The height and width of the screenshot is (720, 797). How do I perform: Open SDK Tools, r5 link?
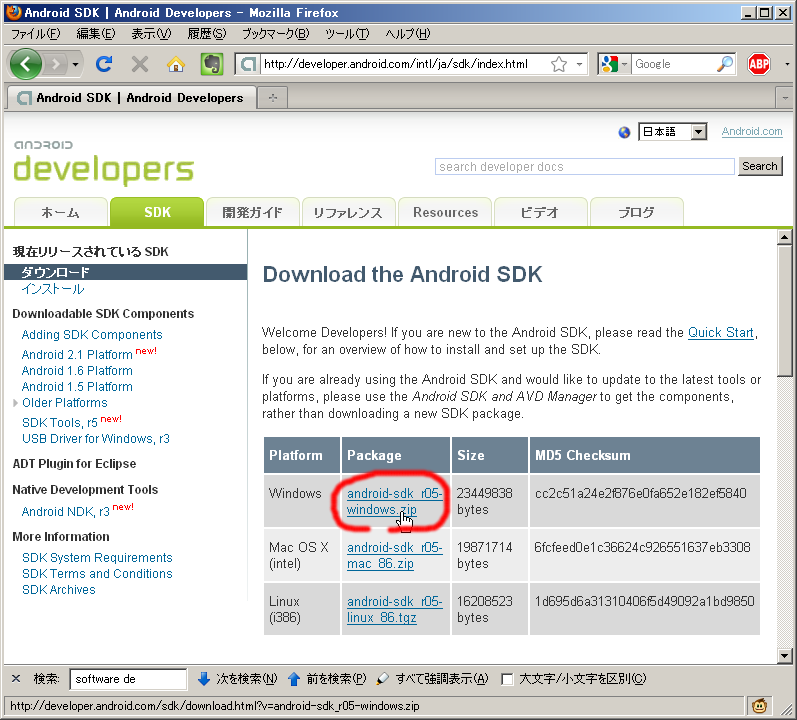tap(59, 423)
